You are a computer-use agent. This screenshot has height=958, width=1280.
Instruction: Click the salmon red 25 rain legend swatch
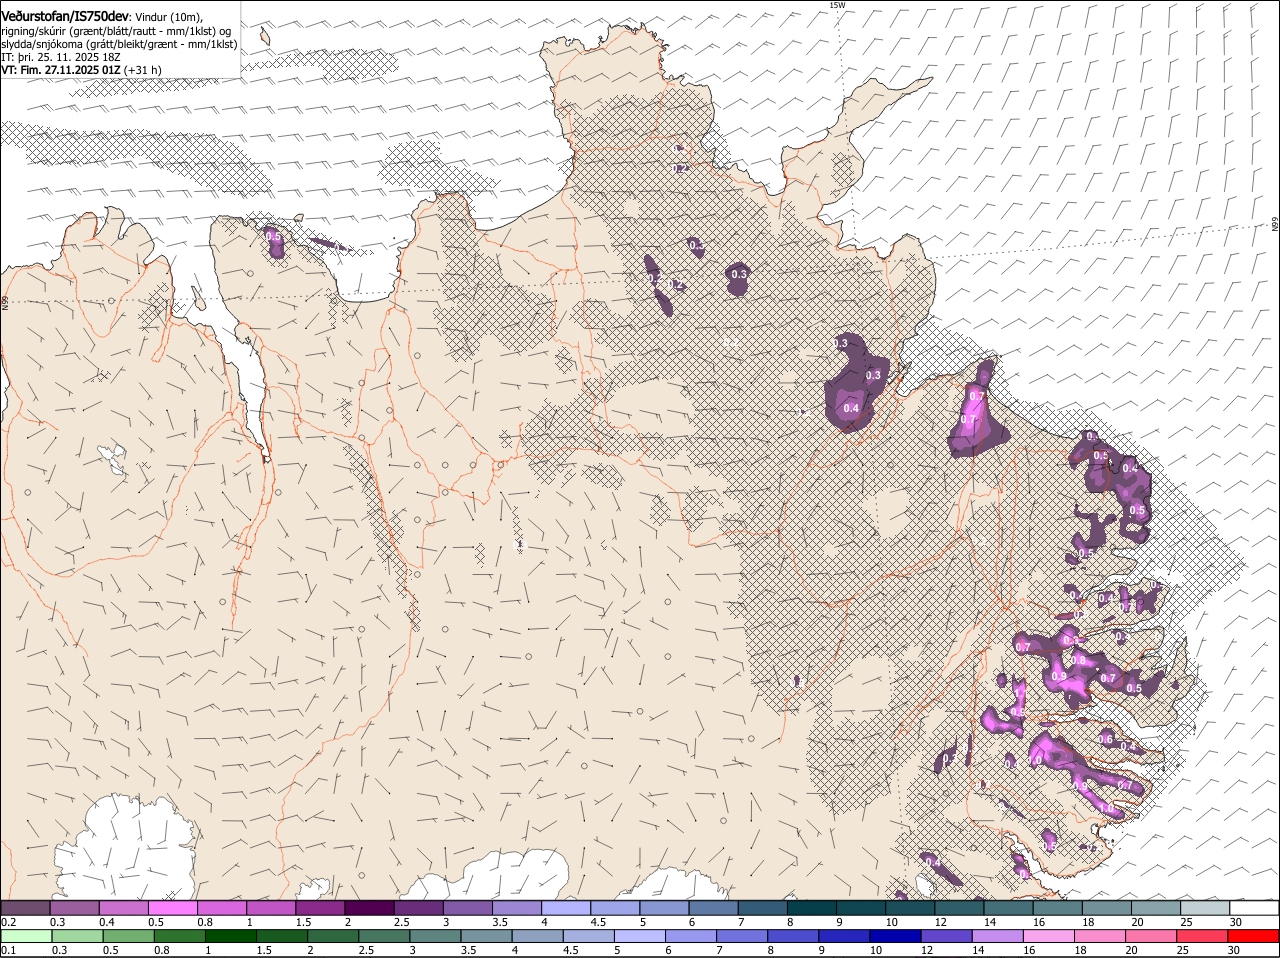[x=1203, y=937]
